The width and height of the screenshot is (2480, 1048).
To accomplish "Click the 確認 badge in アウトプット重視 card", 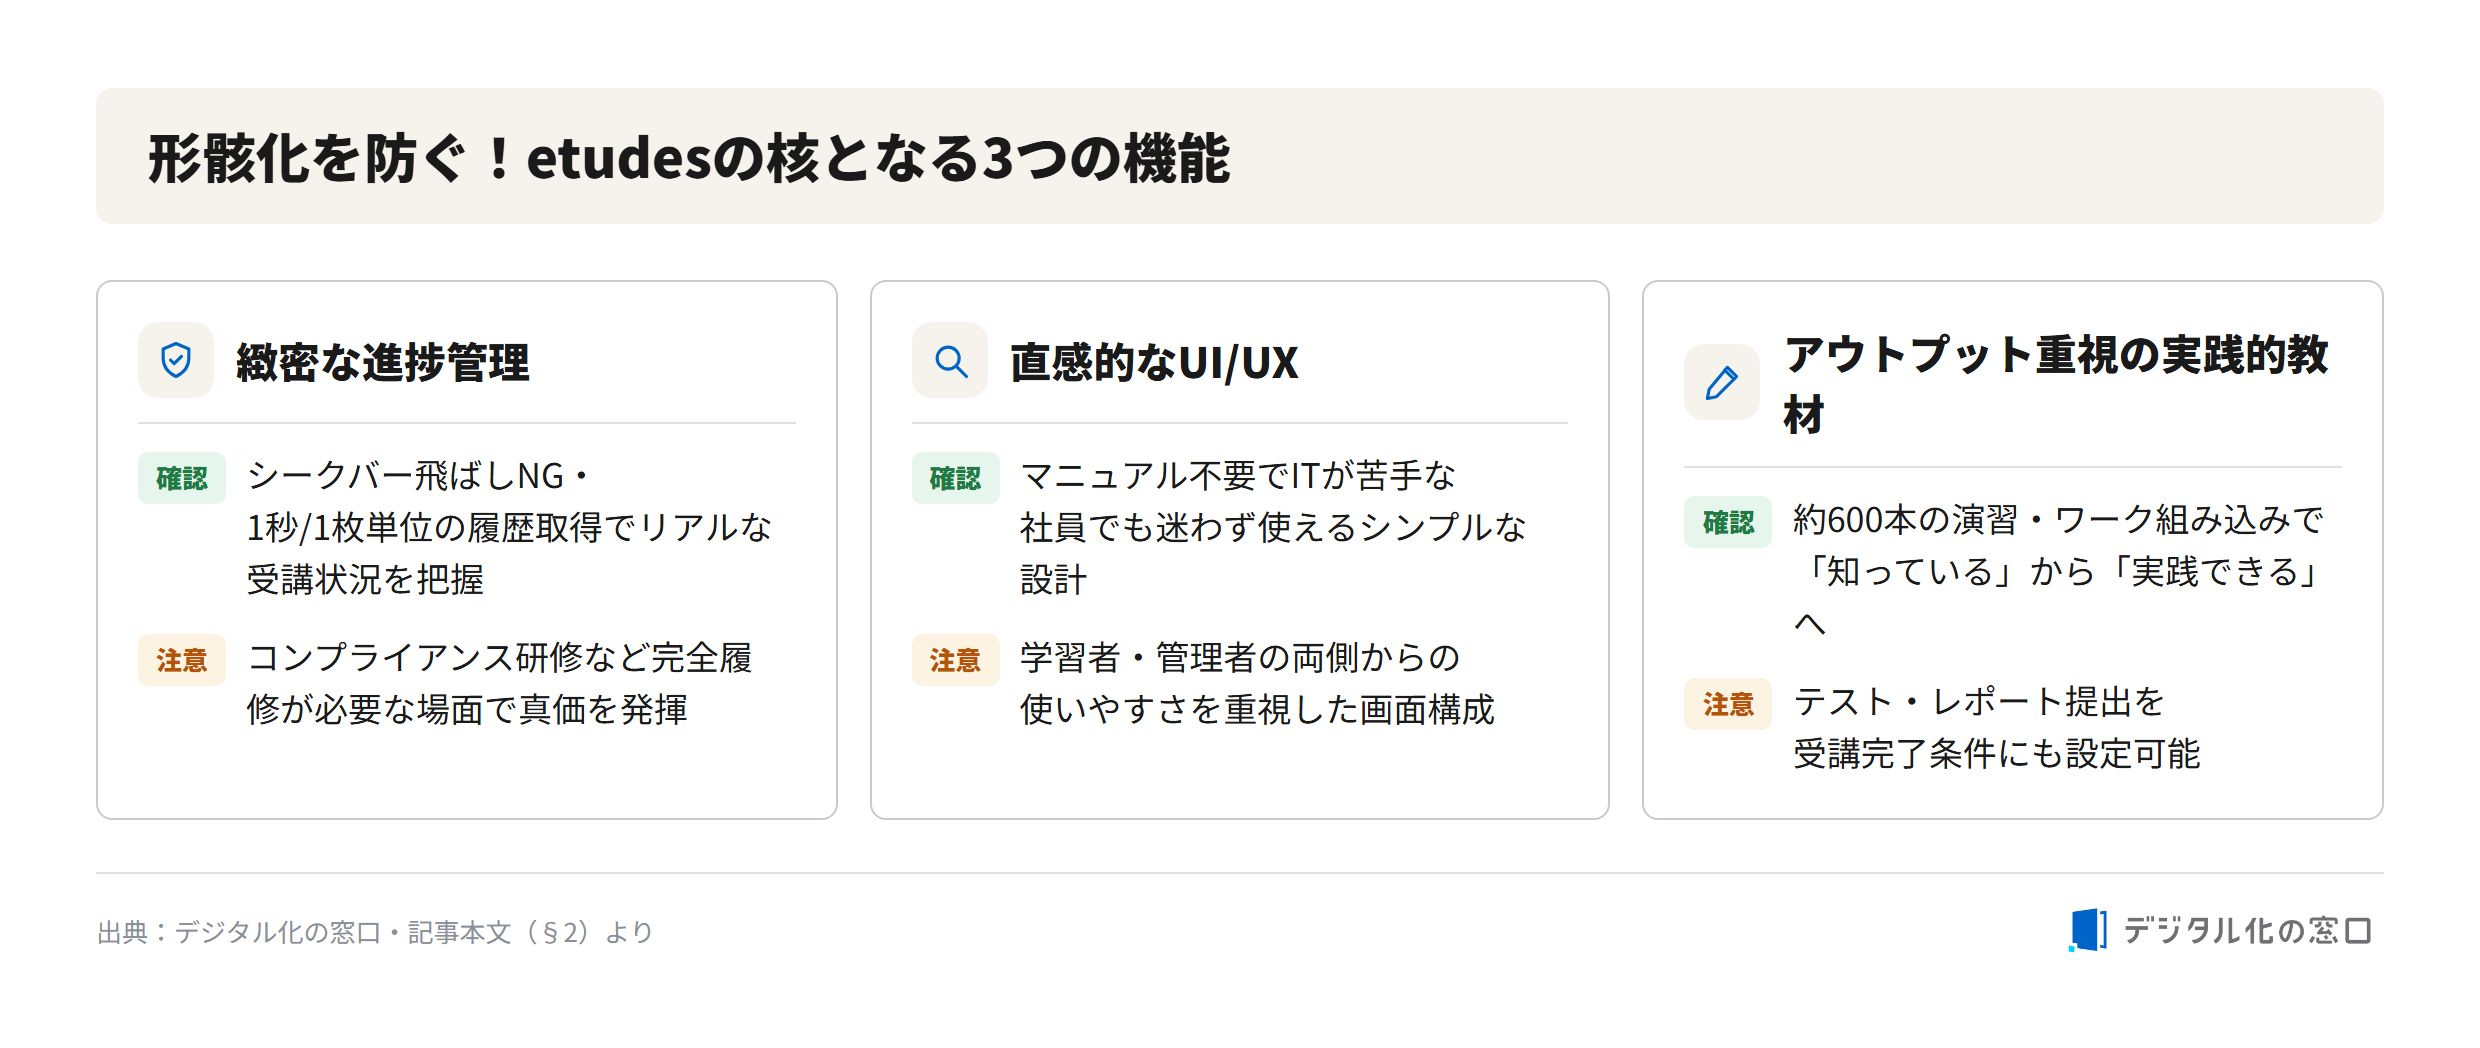I will point(1728,522).
